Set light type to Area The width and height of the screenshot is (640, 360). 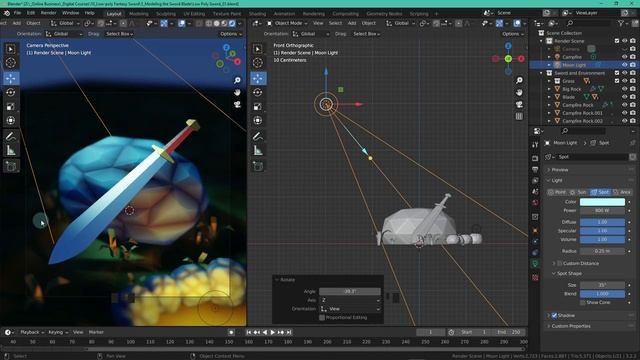click(x=622, y=192)
